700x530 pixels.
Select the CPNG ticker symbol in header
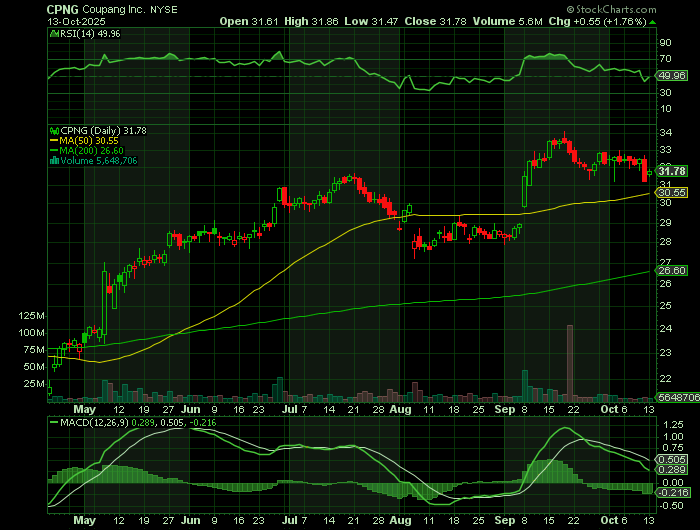(62, 9)
